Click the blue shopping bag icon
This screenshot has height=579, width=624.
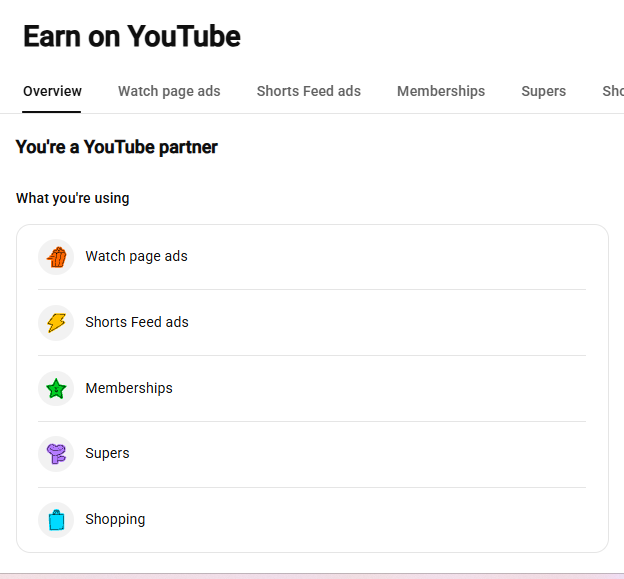[x=56, y=520]
